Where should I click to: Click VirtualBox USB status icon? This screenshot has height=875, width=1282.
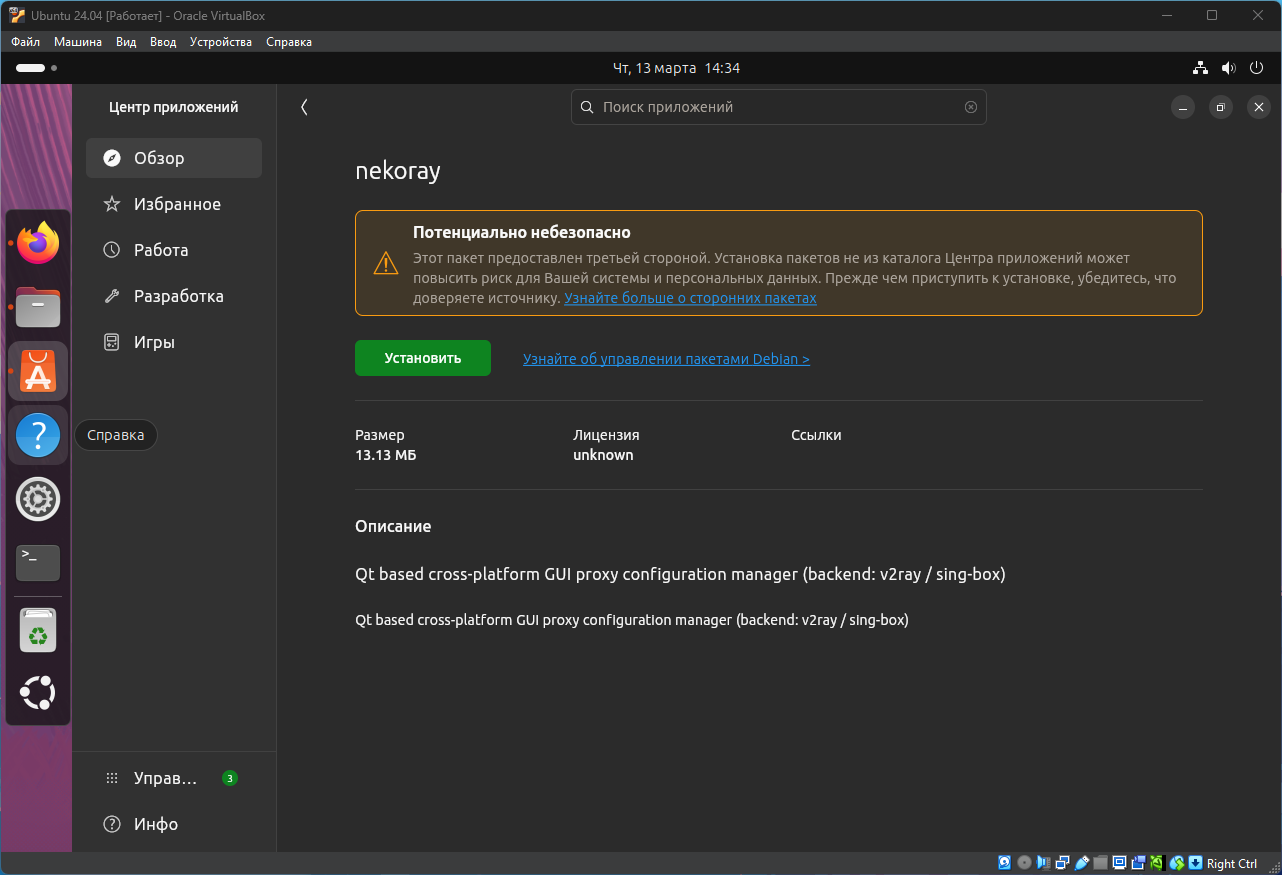pos(1081,863)
